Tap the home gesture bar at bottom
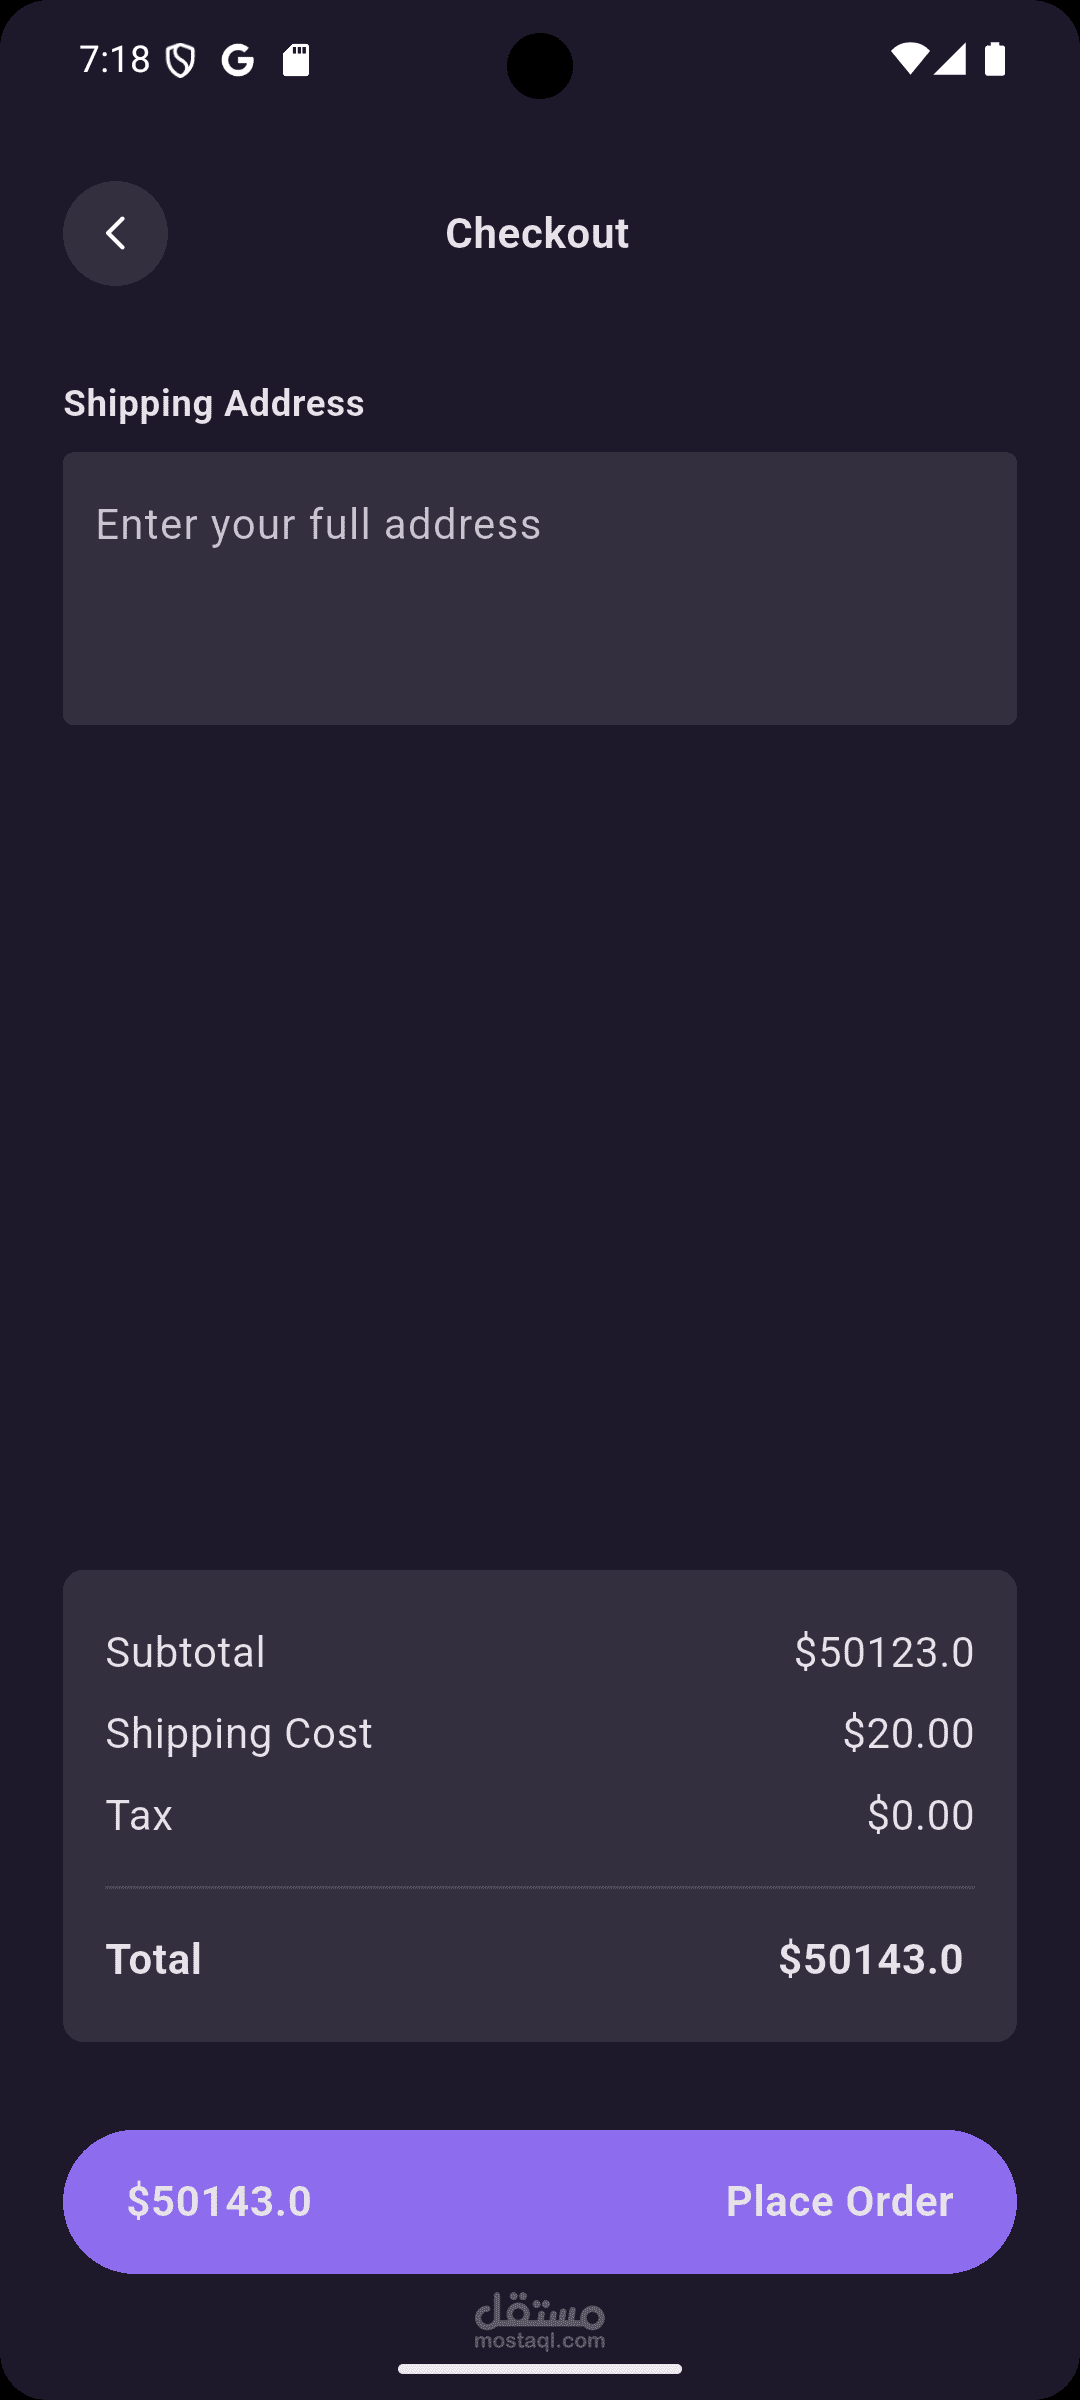 coord(540,2368)
